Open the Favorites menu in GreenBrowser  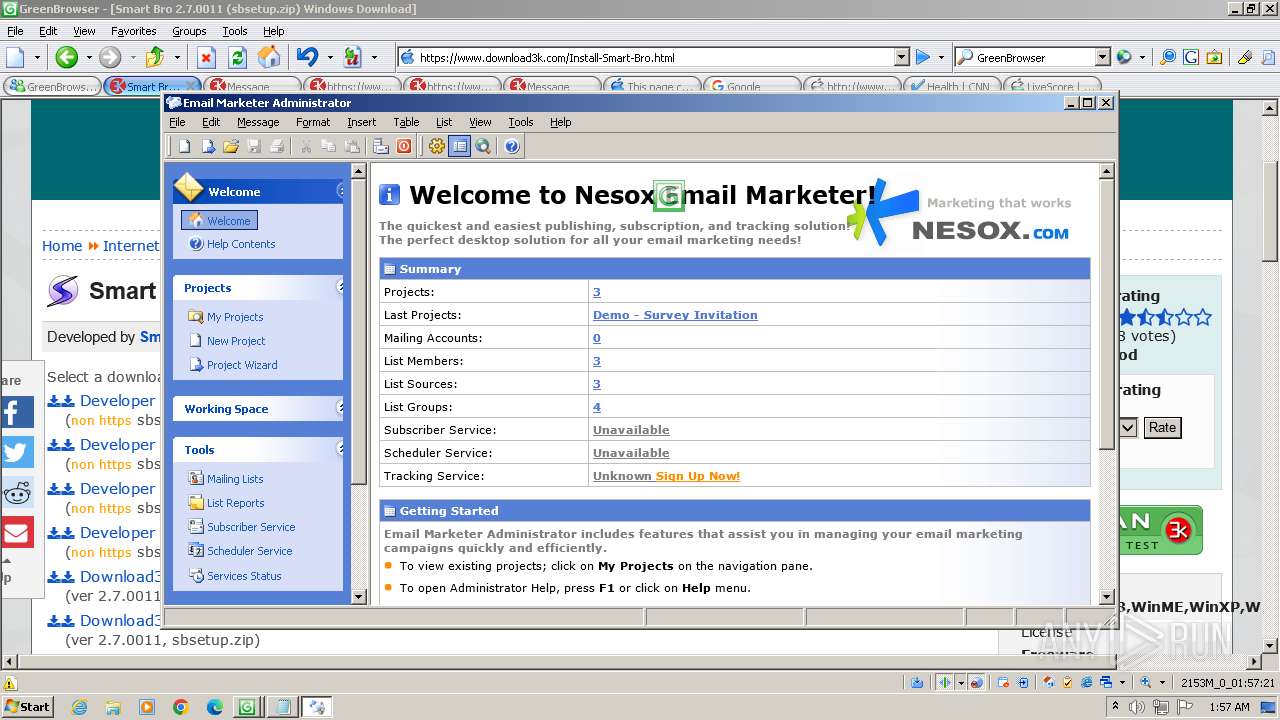pos(133,31)
